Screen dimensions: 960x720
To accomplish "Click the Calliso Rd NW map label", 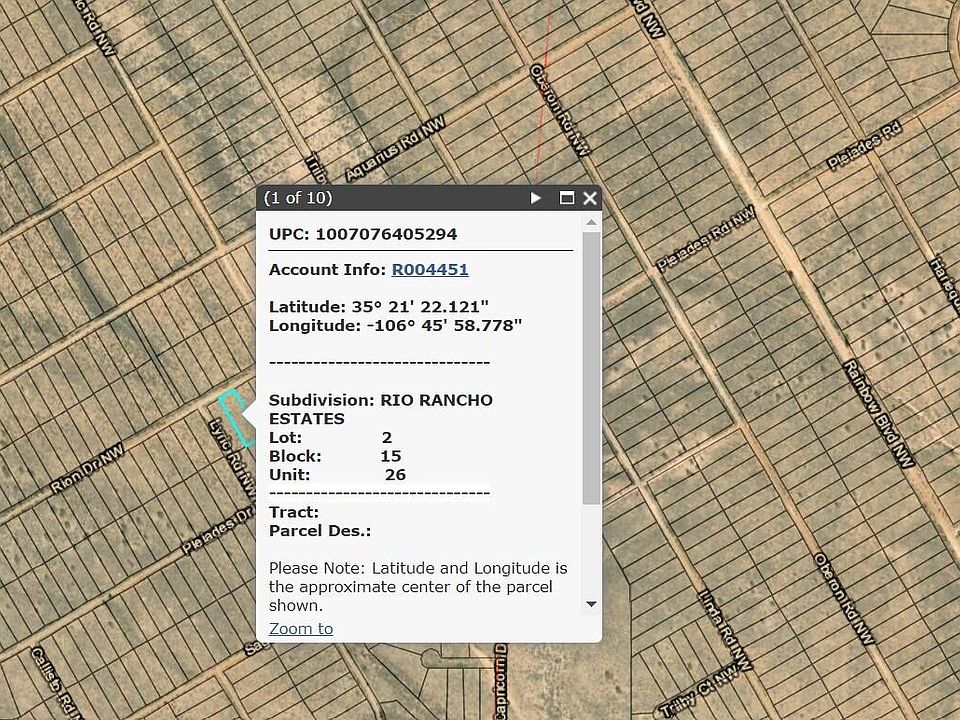I will tap(56, 683).
